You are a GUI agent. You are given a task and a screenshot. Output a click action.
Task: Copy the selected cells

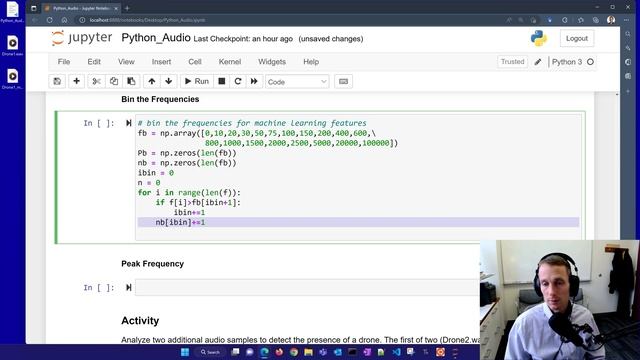[x=114, y=81]
